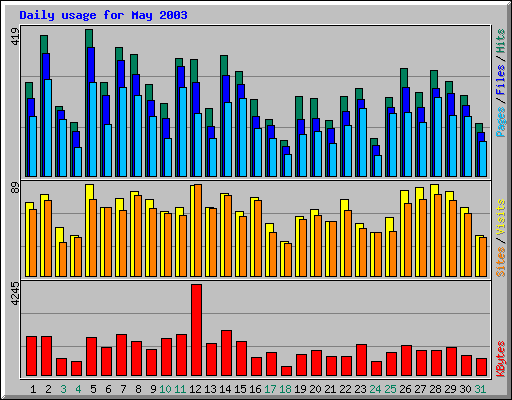The image size is (512, 400).
Task: Click day 30 on the x-axis
Action: click(465, 389)
